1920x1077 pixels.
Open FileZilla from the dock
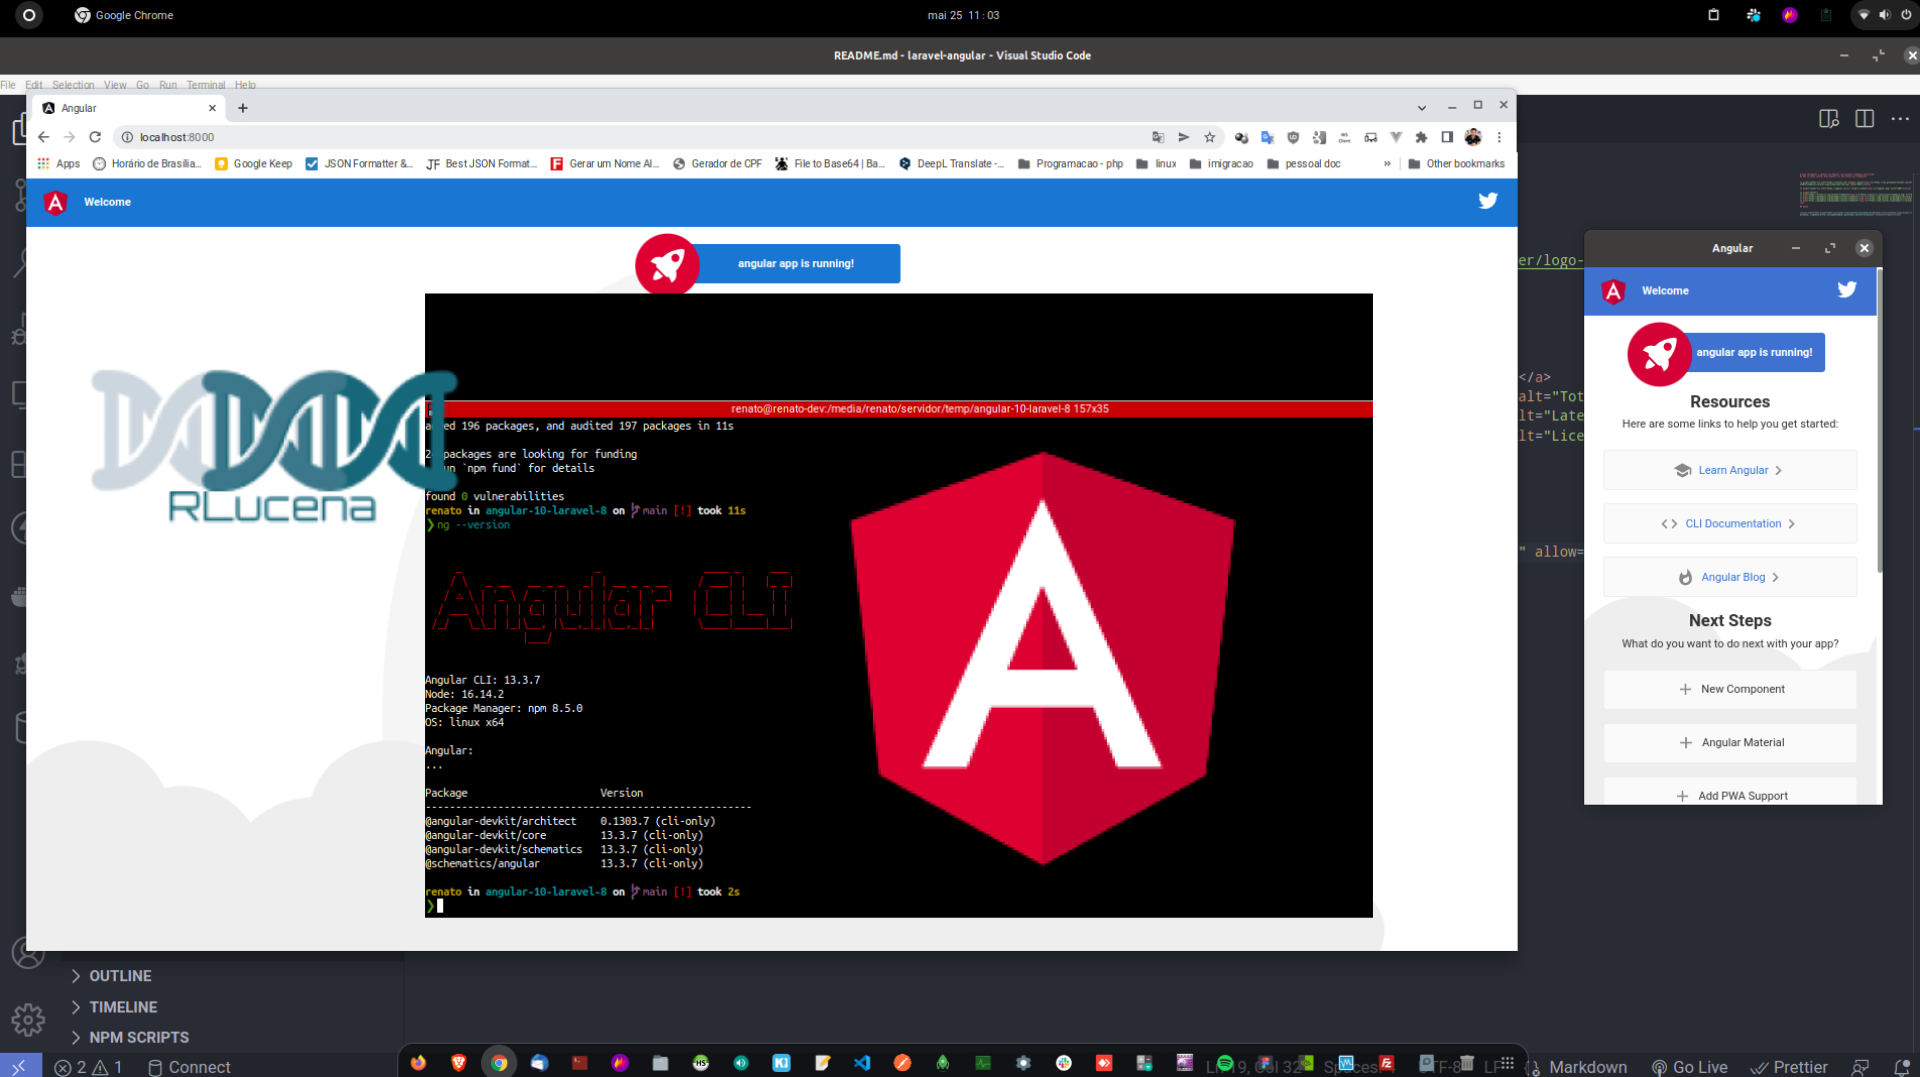coord(1387,1063)
